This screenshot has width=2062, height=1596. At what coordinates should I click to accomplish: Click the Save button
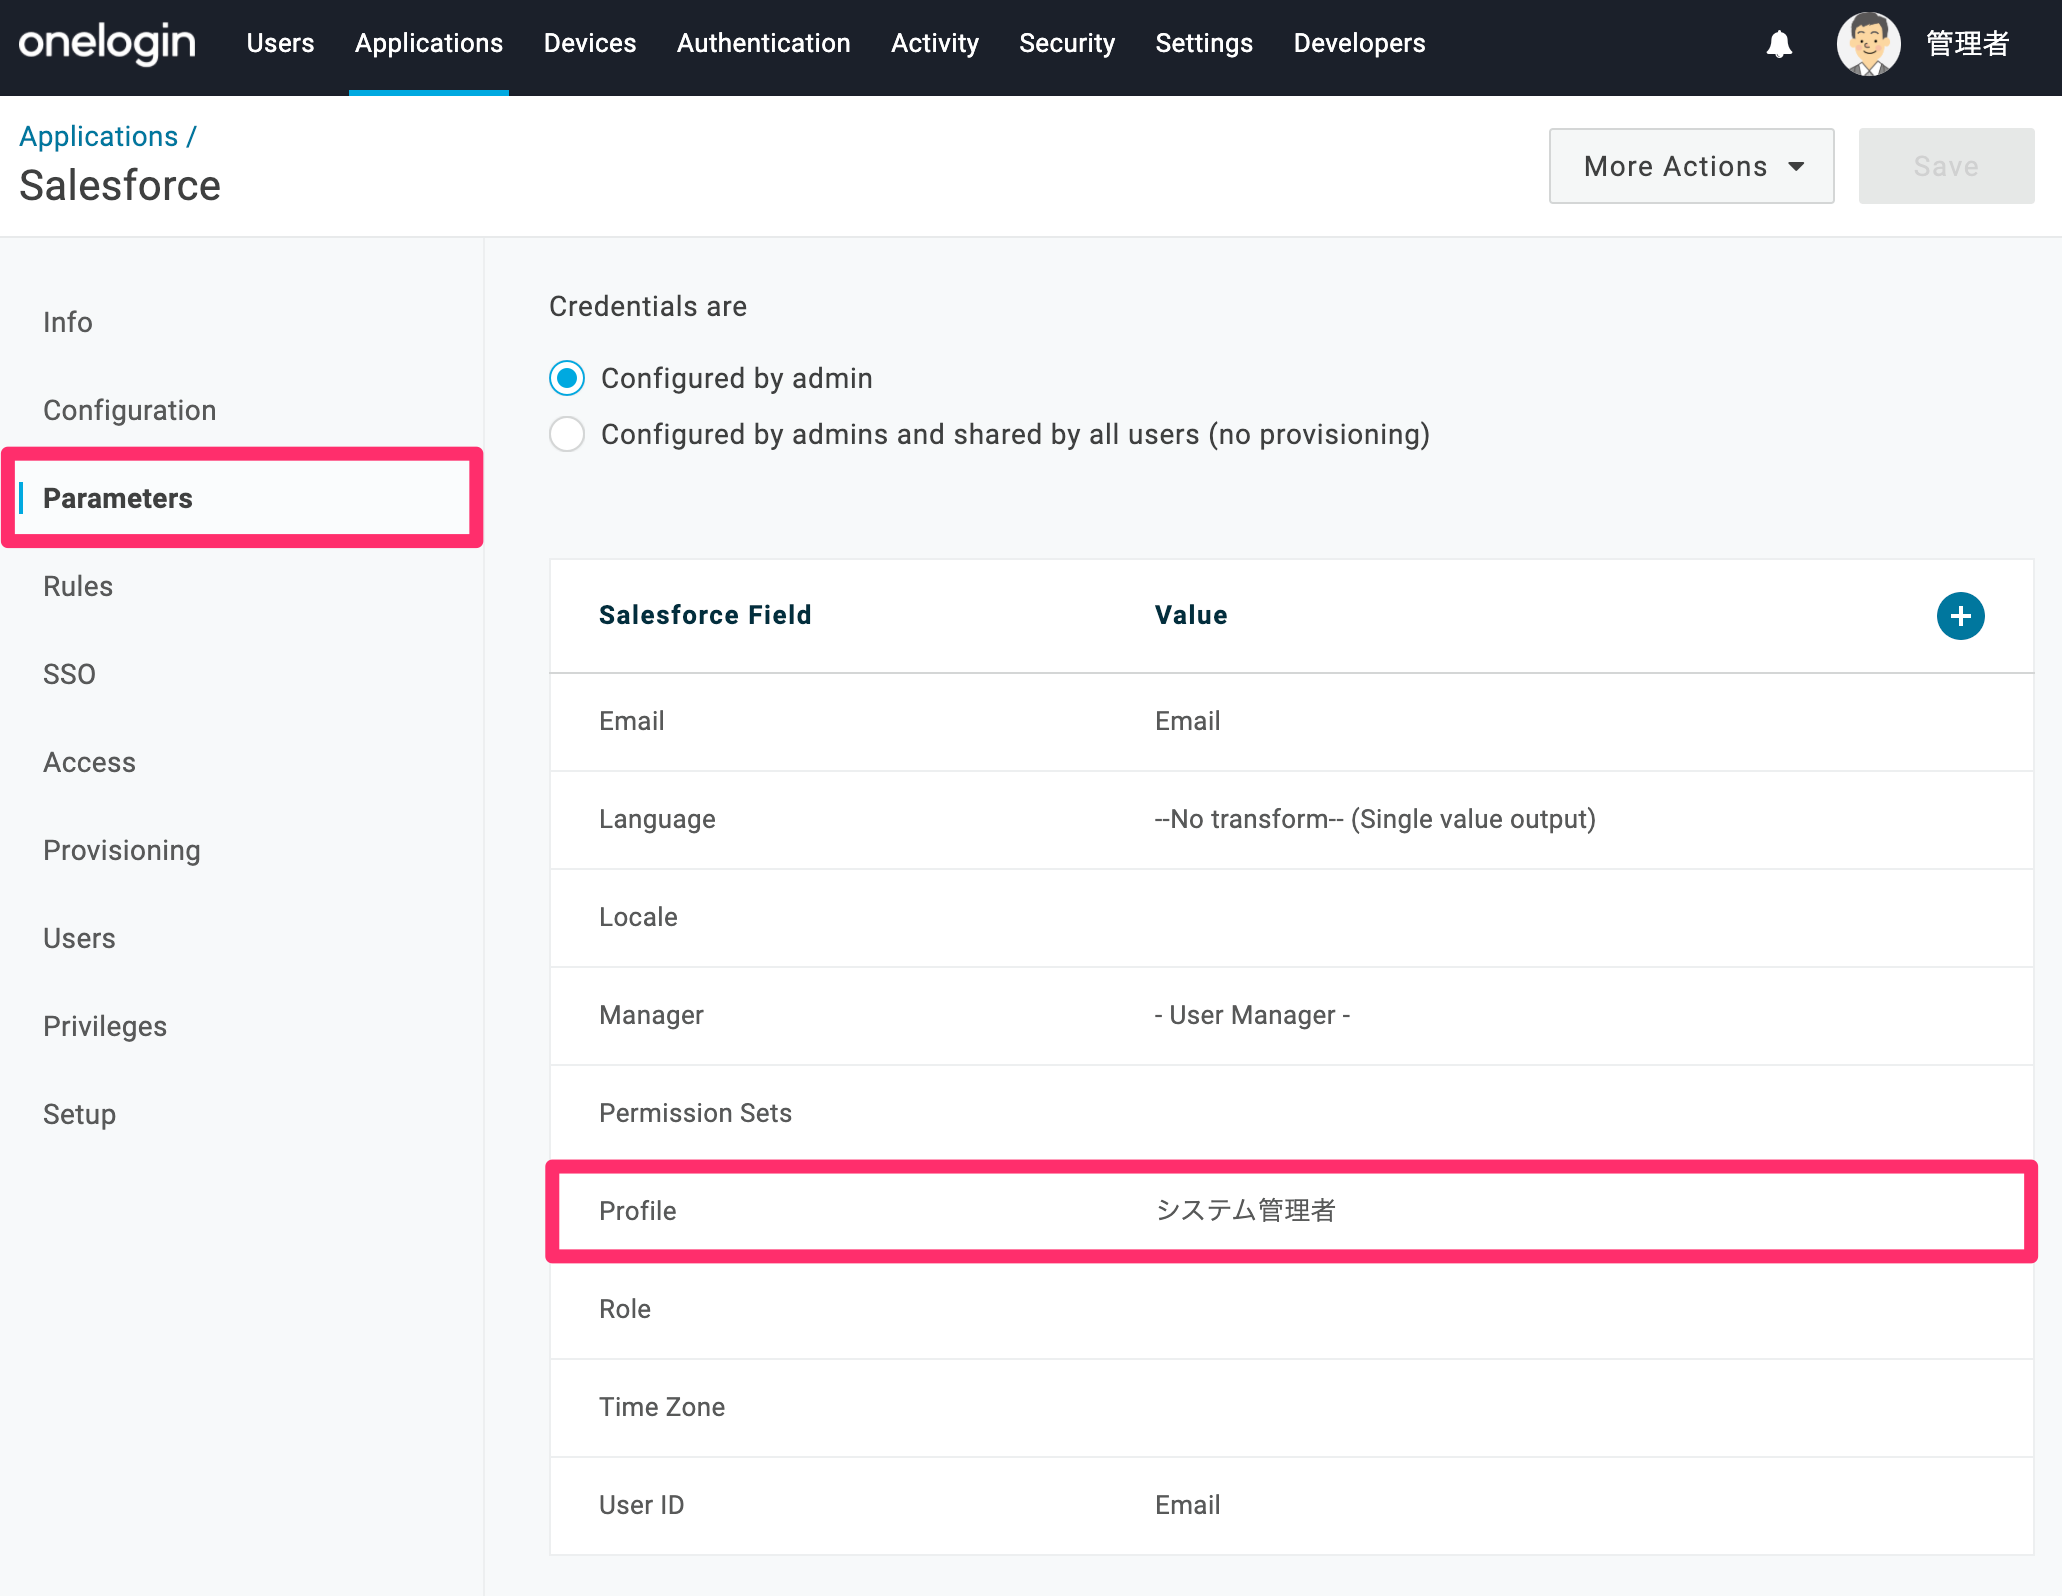(x=1946, y=166)
